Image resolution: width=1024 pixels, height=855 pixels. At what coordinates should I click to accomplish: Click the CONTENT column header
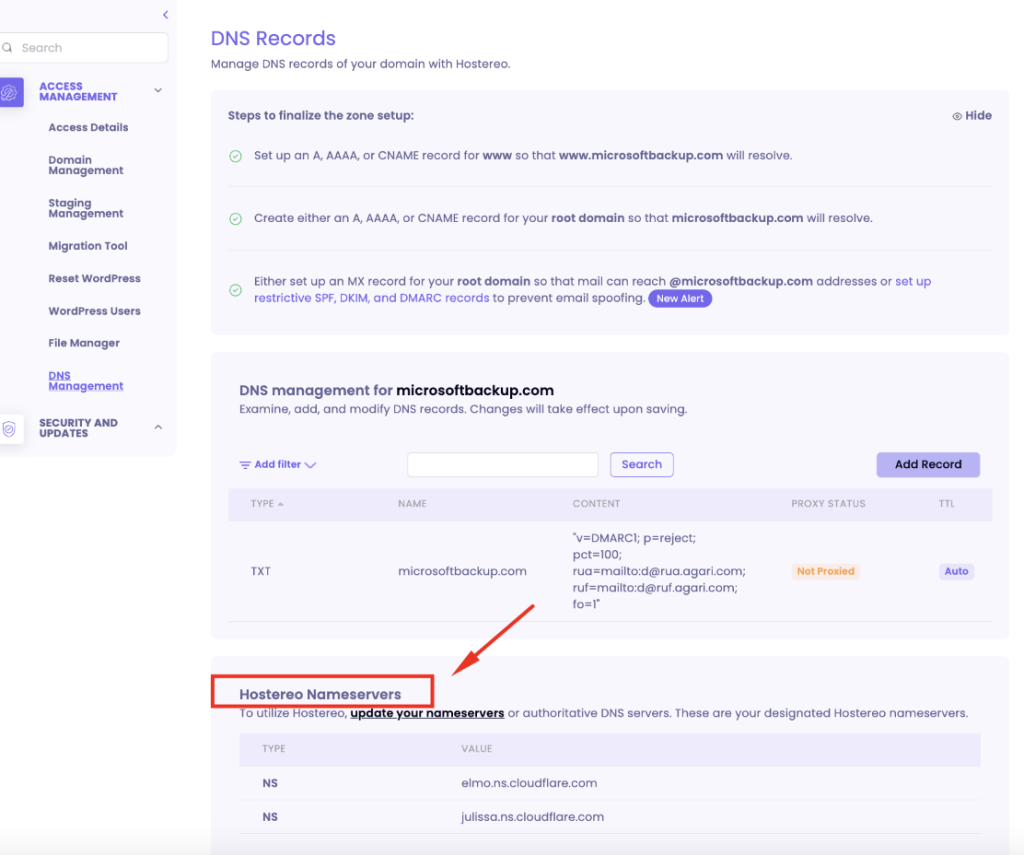[x=596, y=504]
